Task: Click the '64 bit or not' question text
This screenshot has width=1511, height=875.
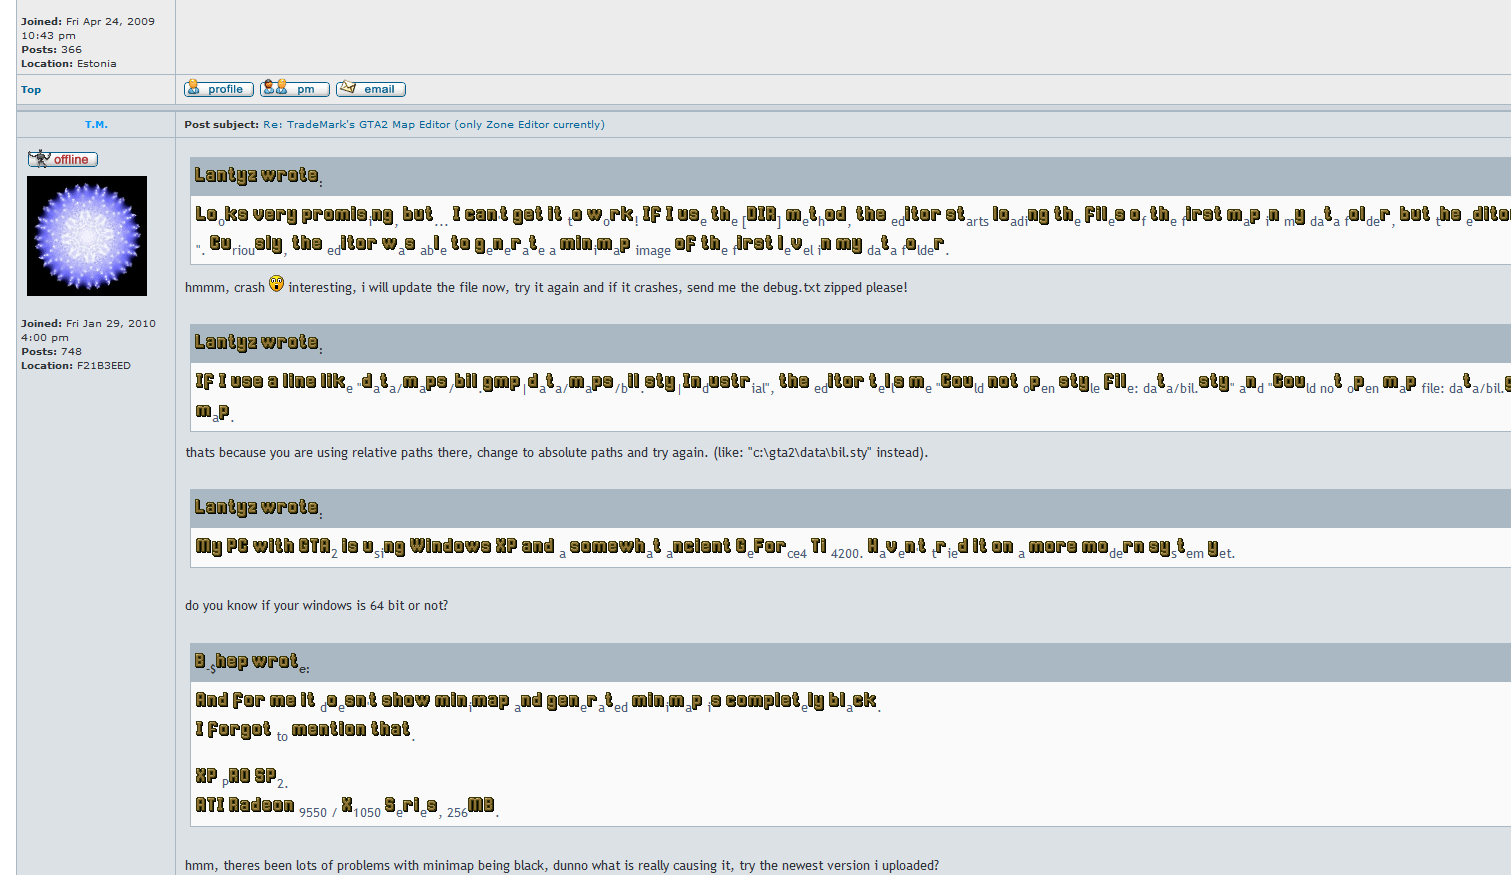Action: pos(316,606)
